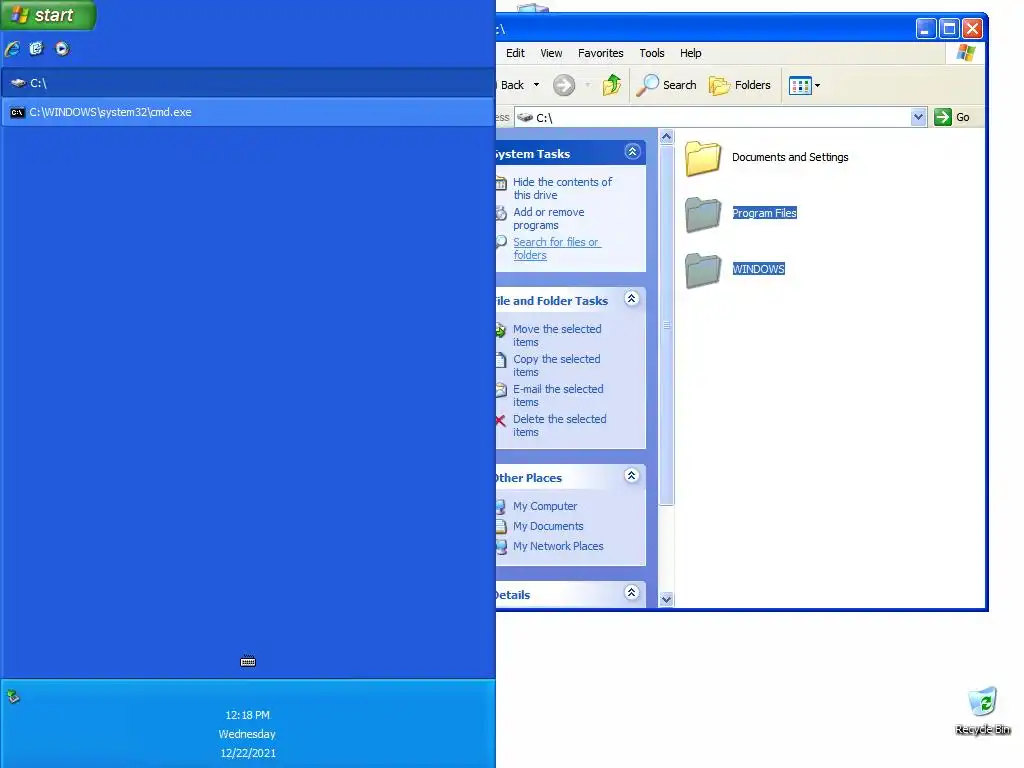This screenshot has height=768, width=1024.
Task: Toggle the Folders pane button
Action: pos(739,85)
